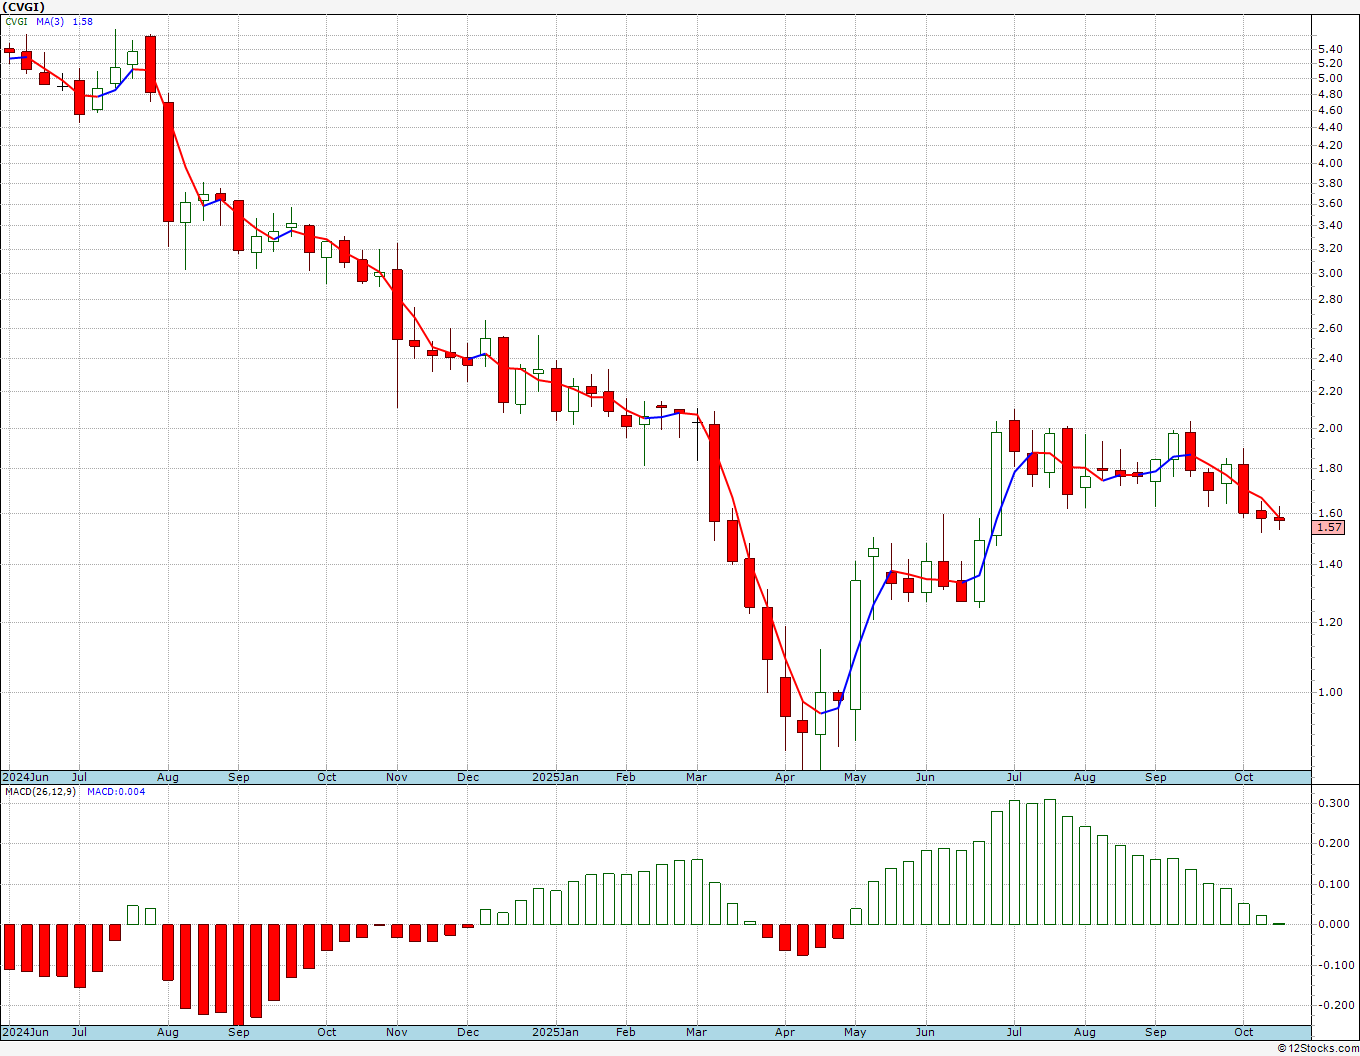
Task: Select the "1.00" price axis label
Action: coord(1330,692)
